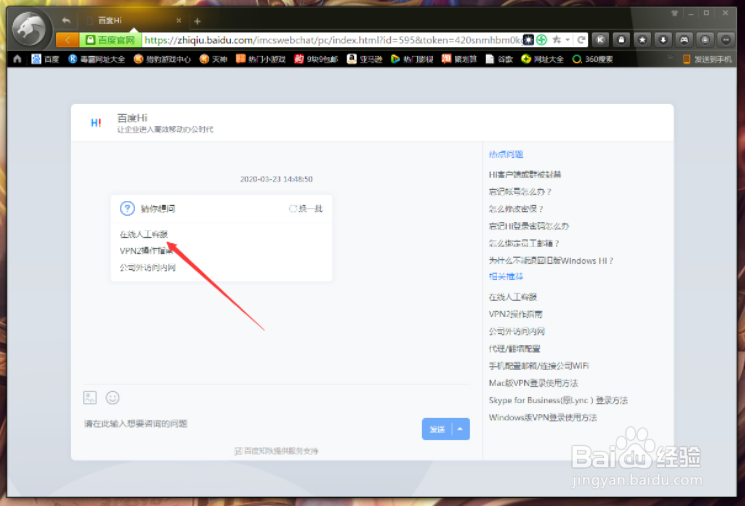Open the bookmark star dropdown arrow

pyautogui.click(x=567, y=40)
